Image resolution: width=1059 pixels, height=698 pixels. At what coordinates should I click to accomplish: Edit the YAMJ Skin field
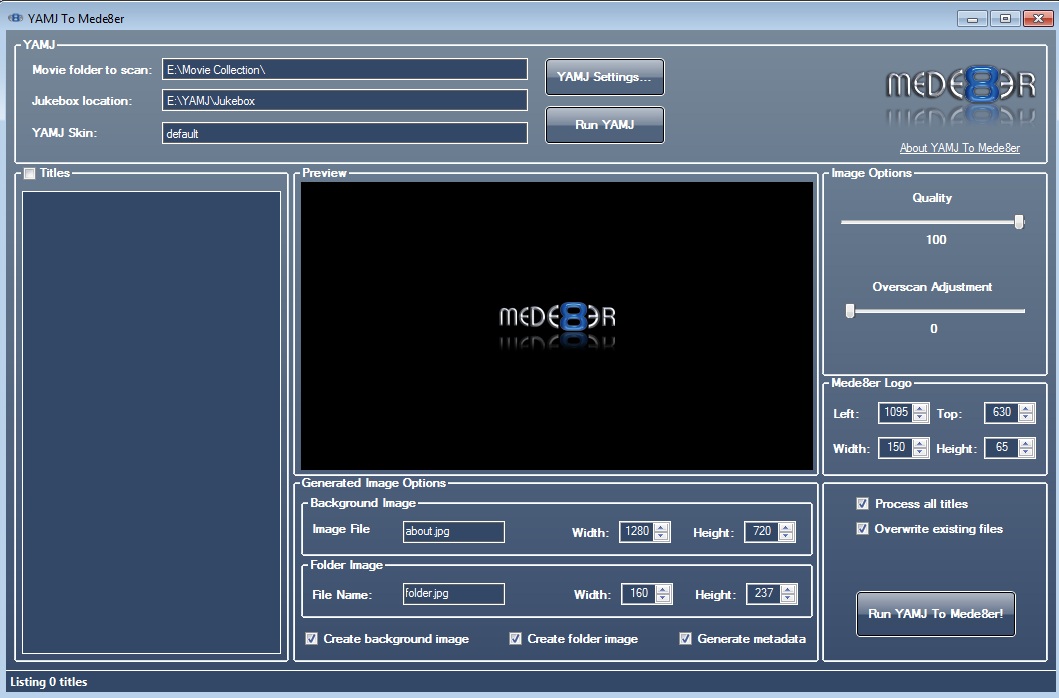tap(344, 133)
